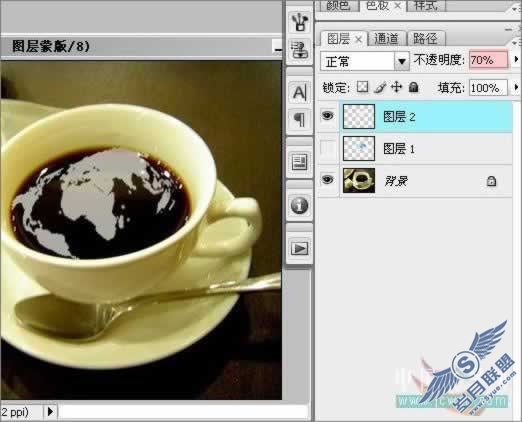Open status bar info popup arrow

[50, 412]
